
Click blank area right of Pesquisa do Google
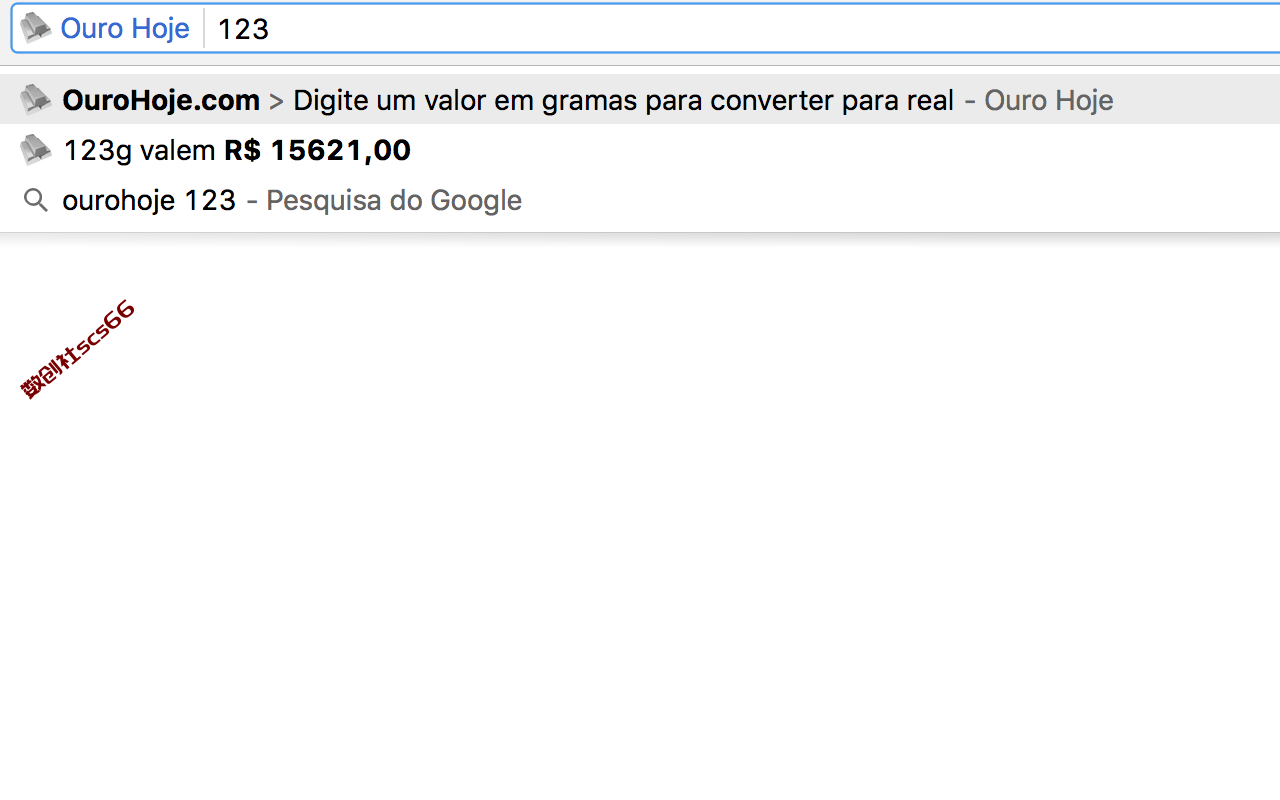tap(900, 200)
